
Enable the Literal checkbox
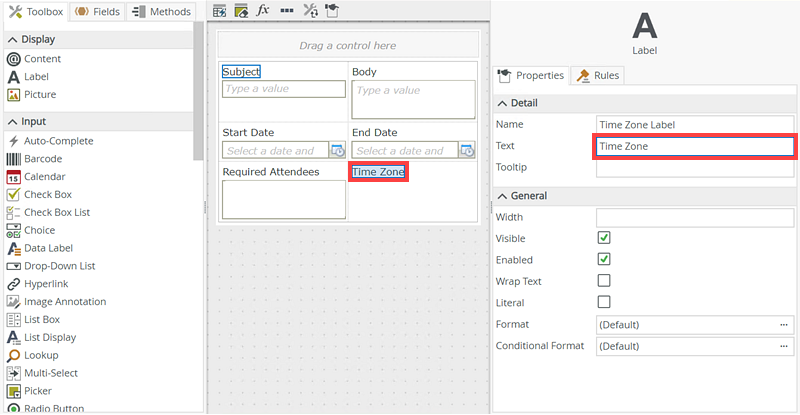point(604,302)
